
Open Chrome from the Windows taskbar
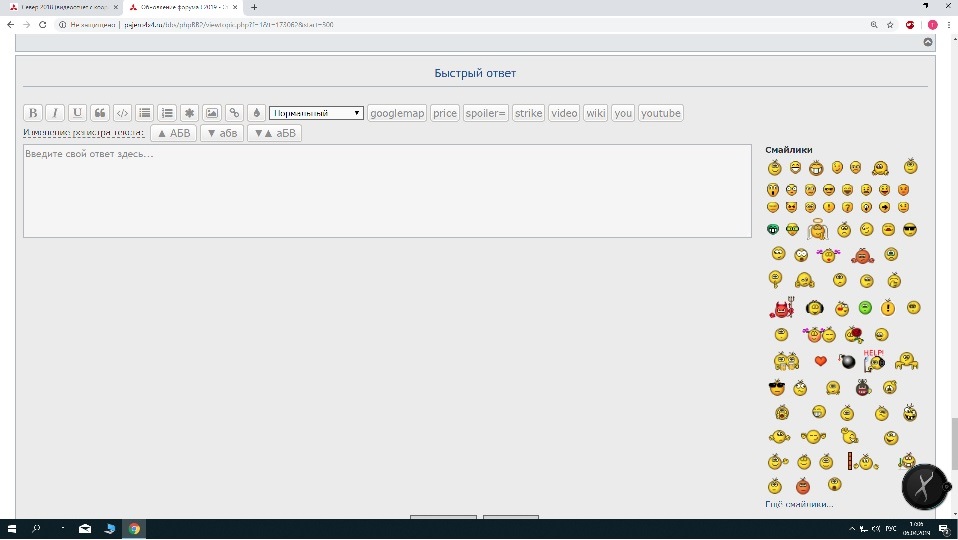tap(134, 528)
